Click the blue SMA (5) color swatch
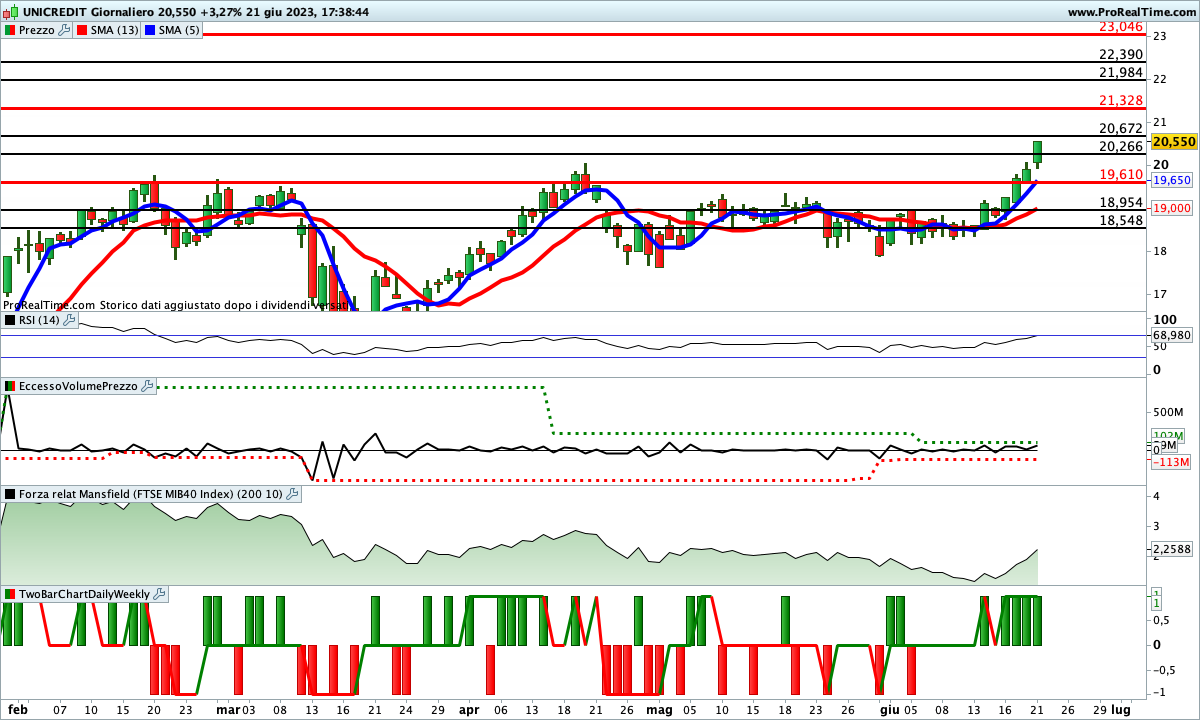This screenshot has width=1200, height=720. point(151,30)
